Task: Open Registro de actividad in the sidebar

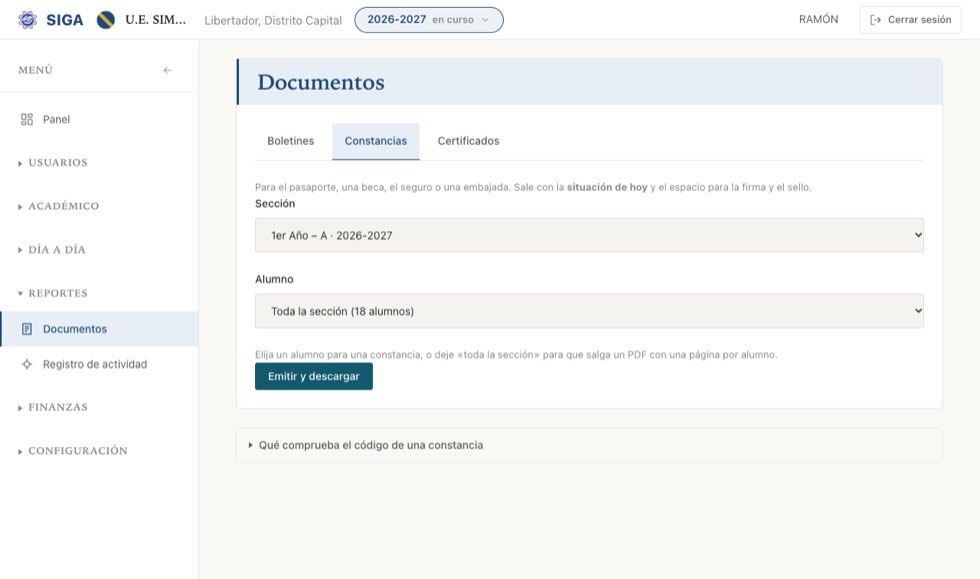Action: [99, 364]
